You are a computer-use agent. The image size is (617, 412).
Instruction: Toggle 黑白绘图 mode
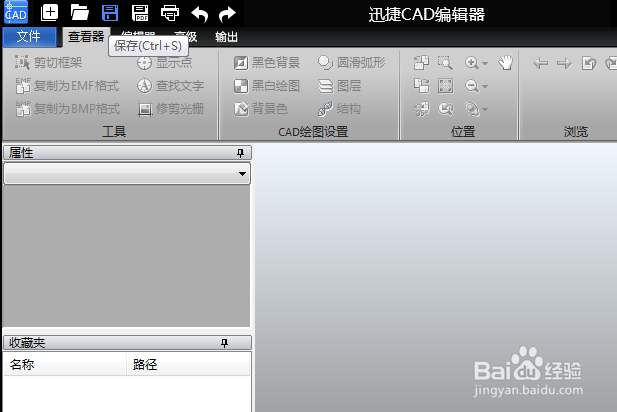tap(267, 85)
